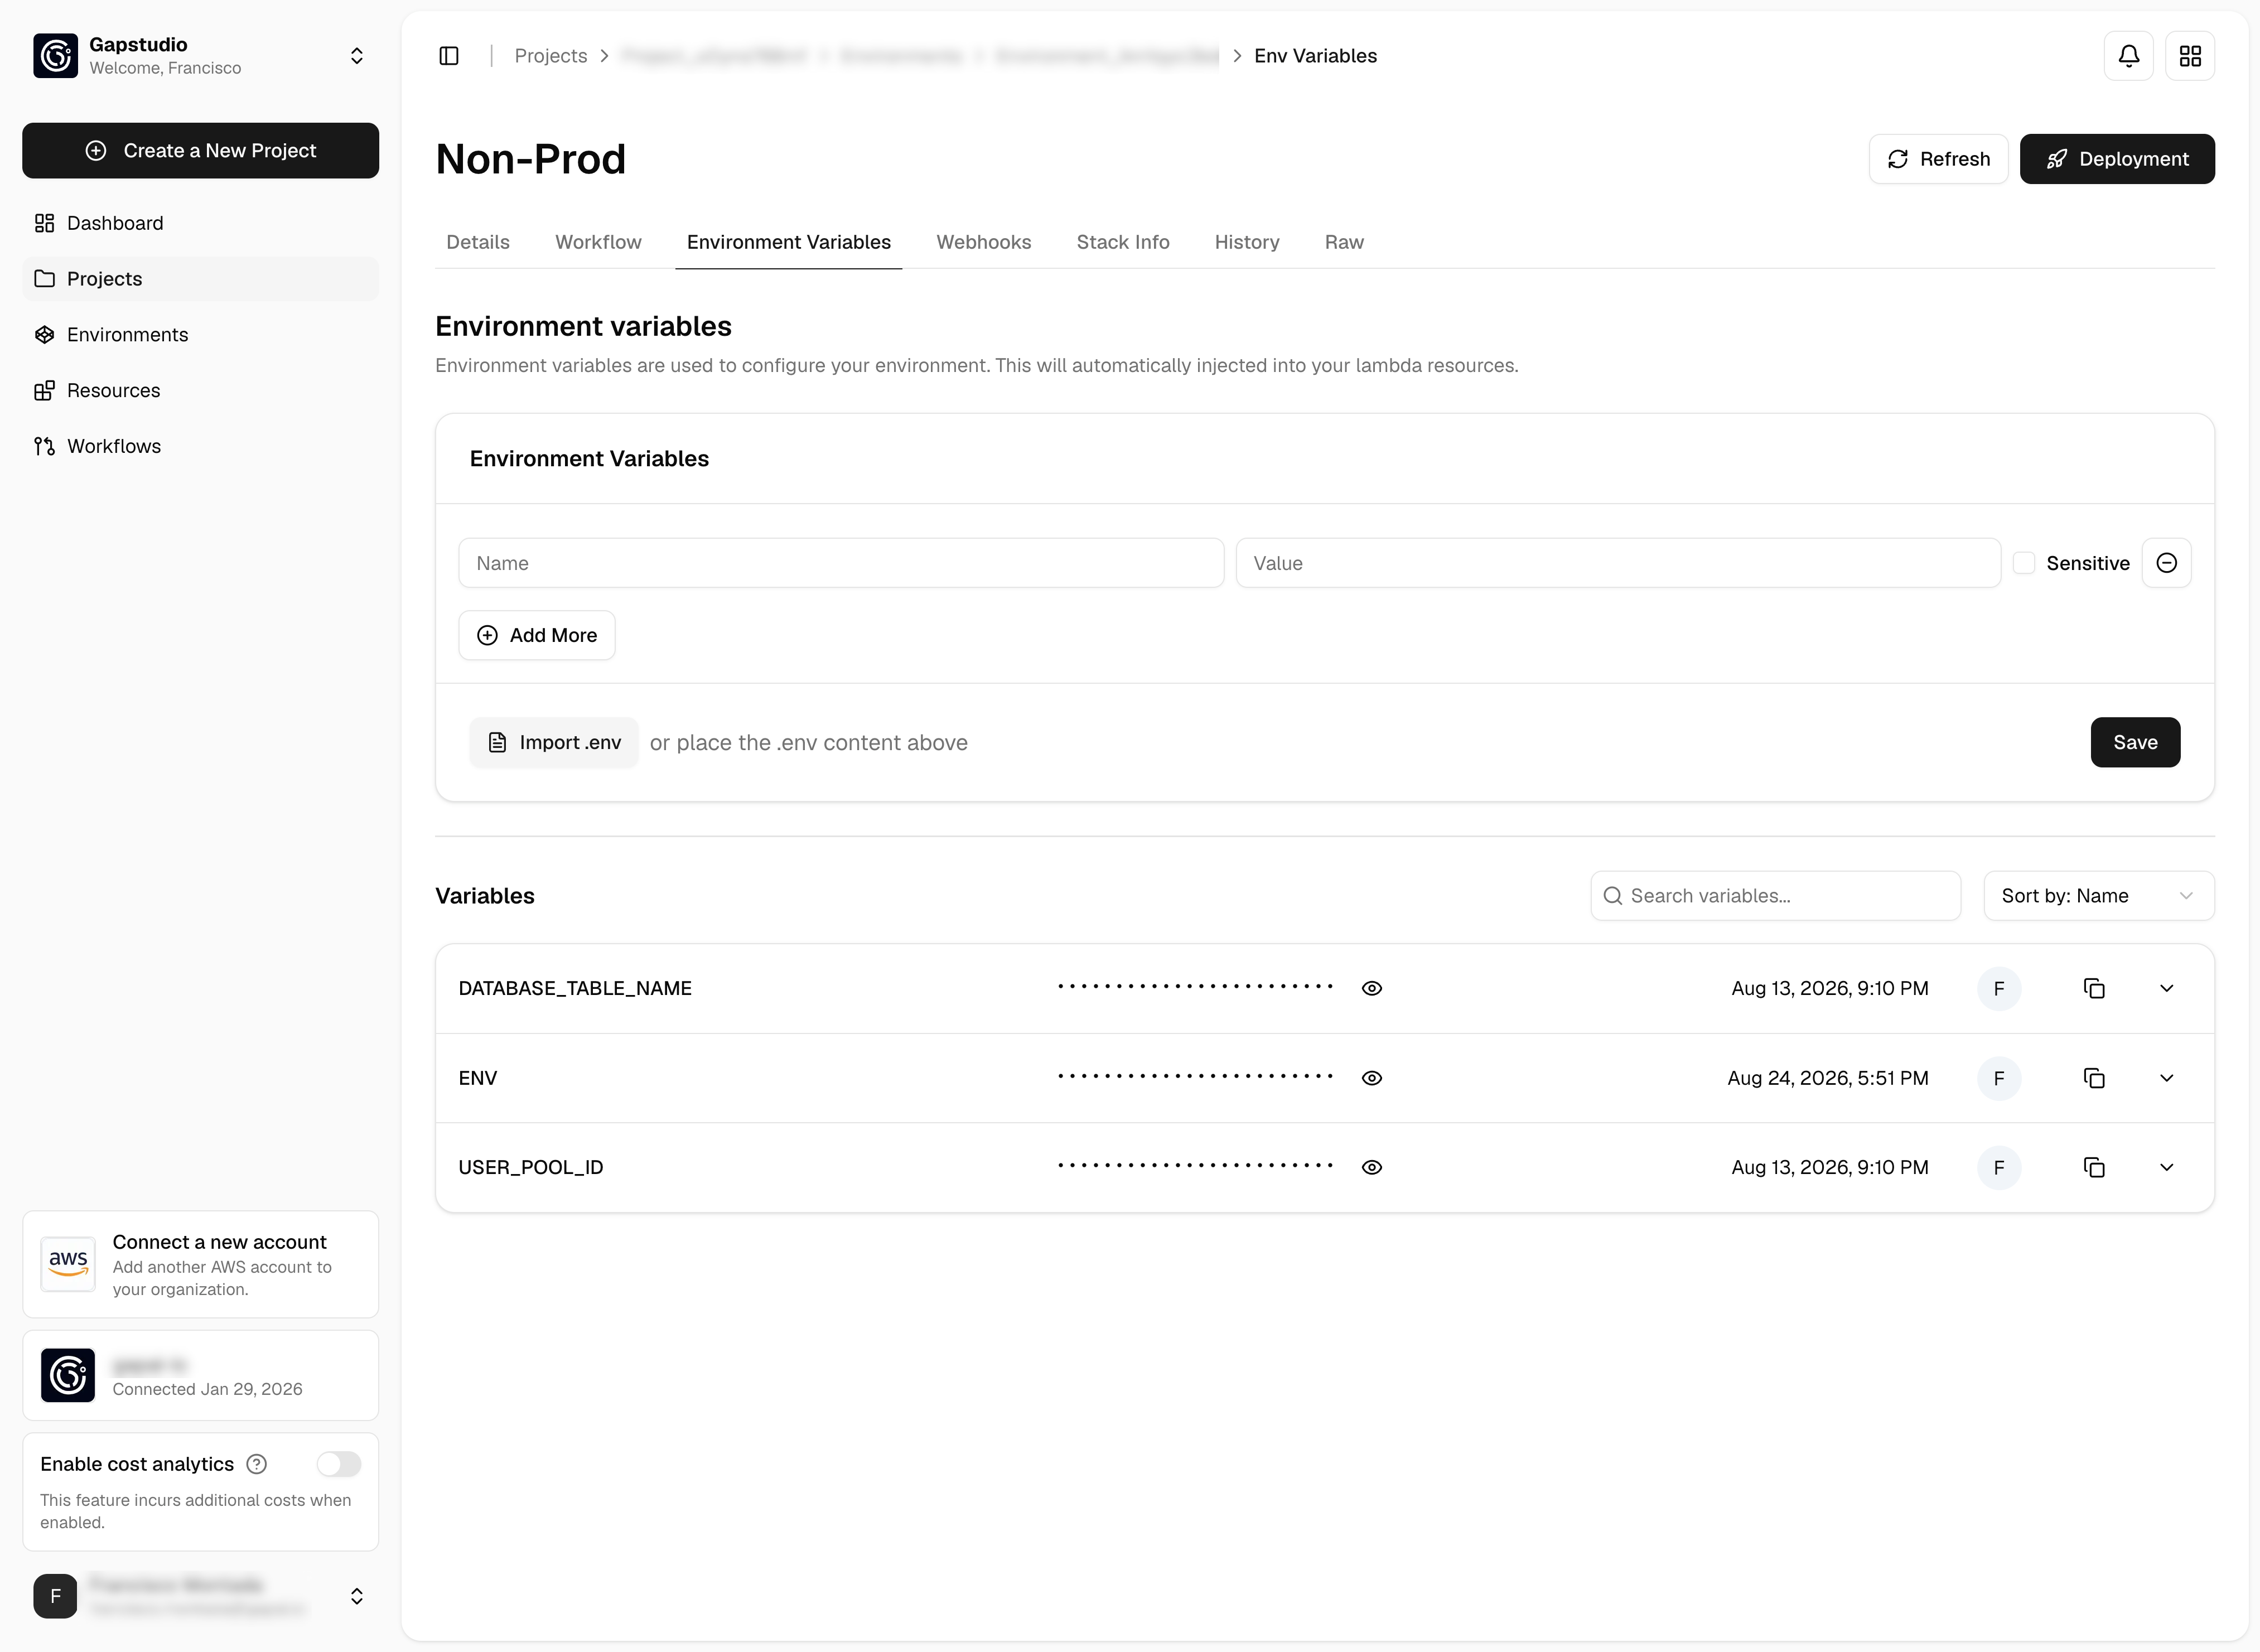This screenshot has height=1652, width=2260.
Task: Click the Gapstudio logo icon
Action: [55, 55]
